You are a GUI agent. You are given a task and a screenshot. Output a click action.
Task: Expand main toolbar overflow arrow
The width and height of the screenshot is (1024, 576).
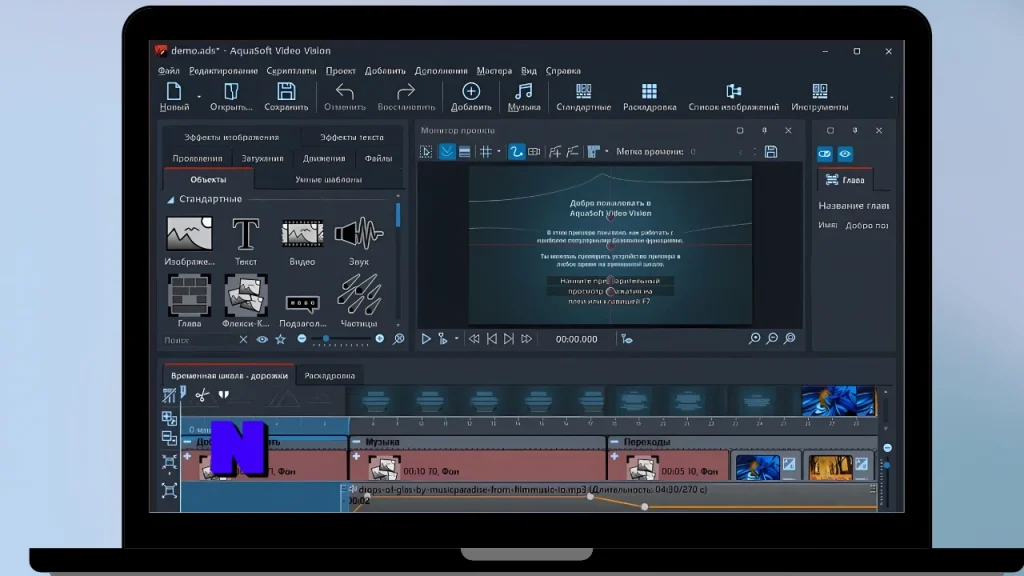[891, 97]
